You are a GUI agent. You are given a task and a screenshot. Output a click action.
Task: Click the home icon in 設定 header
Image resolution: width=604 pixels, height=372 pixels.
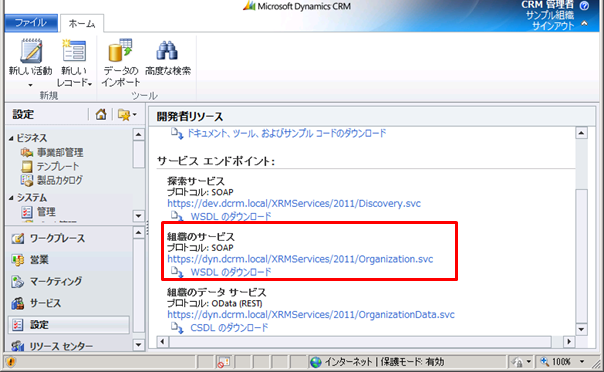pos(101,114)
